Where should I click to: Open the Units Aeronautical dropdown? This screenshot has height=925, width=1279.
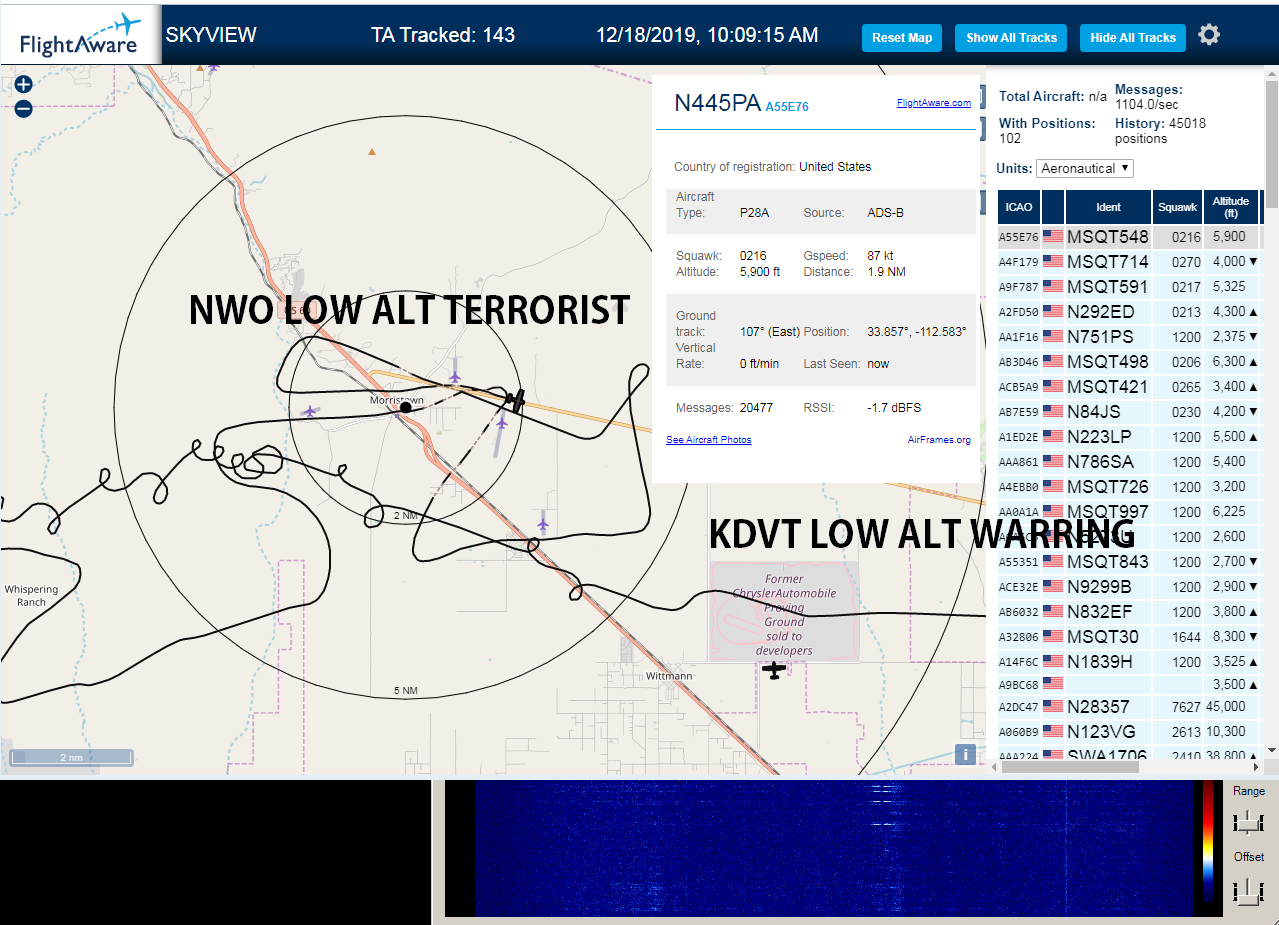(x=1085, y=168)
